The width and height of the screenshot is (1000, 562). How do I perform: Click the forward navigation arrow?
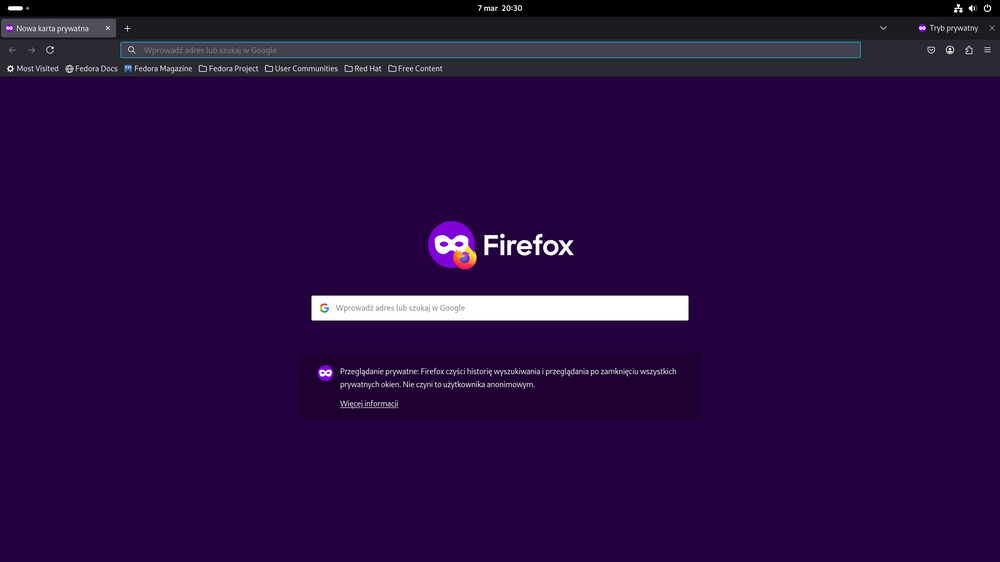click(x=31, y=50)
